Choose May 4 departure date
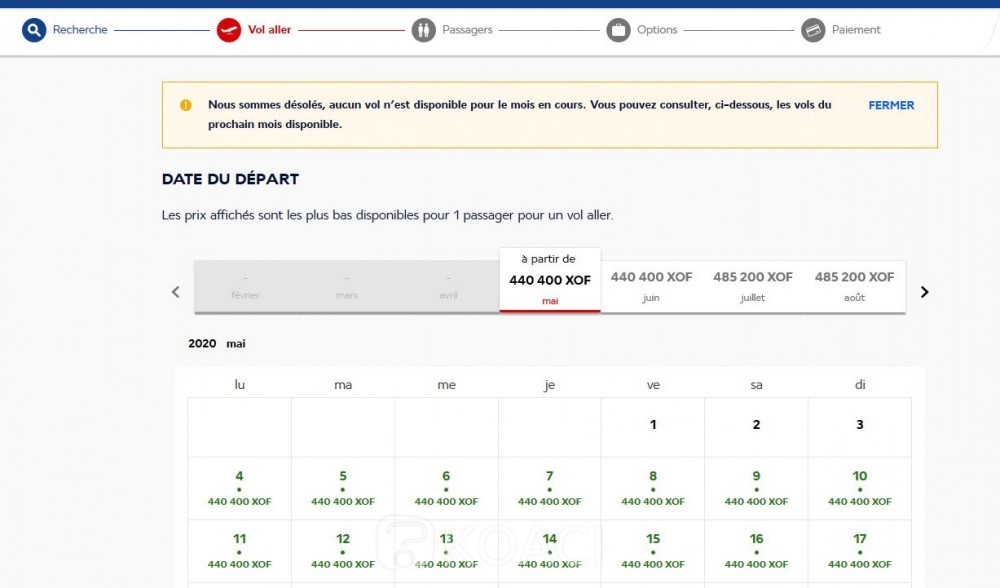The image size is (1000, 588). click(239, 488)
